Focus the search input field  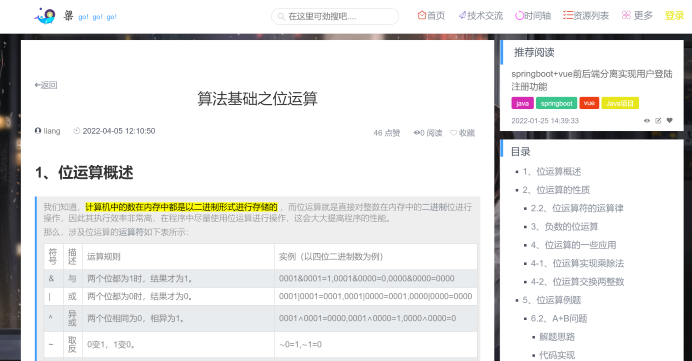[335, 16]
